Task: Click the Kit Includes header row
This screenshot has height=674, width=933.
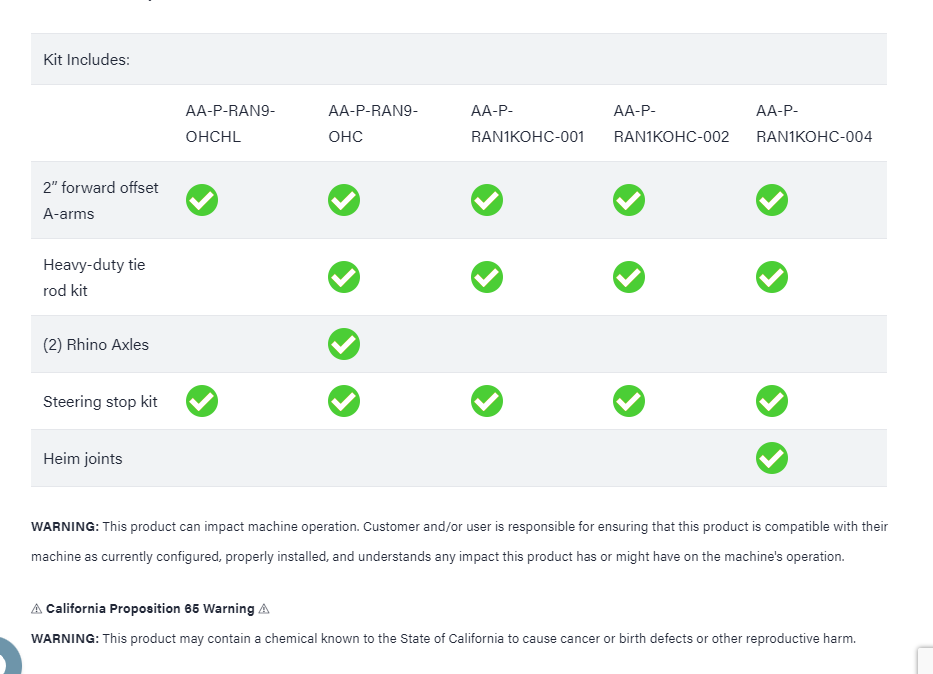Action: pyautogui.click(x=87, y=60)
